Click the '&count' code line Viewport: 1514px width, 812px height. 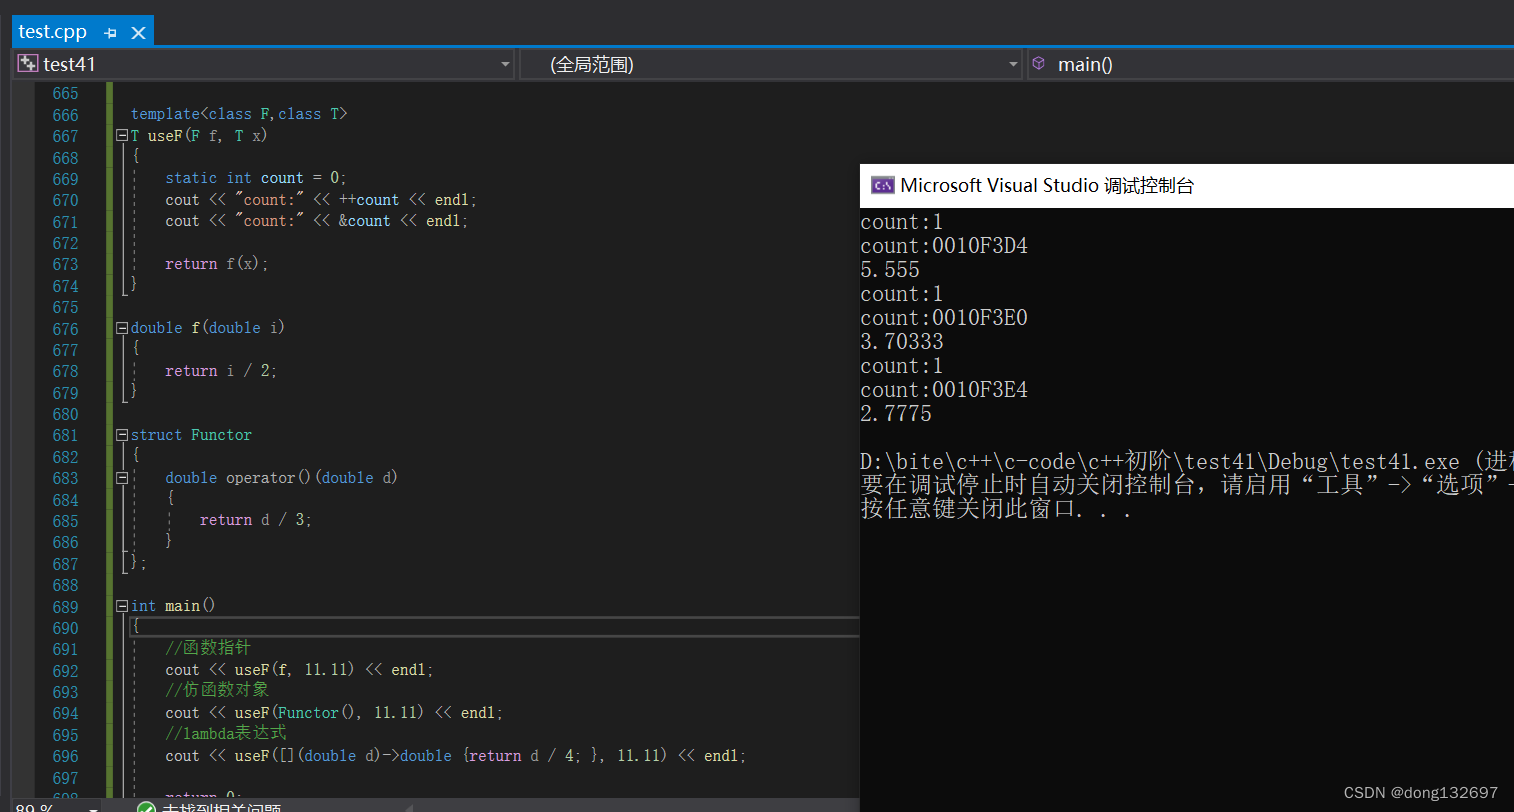[316, 221]
